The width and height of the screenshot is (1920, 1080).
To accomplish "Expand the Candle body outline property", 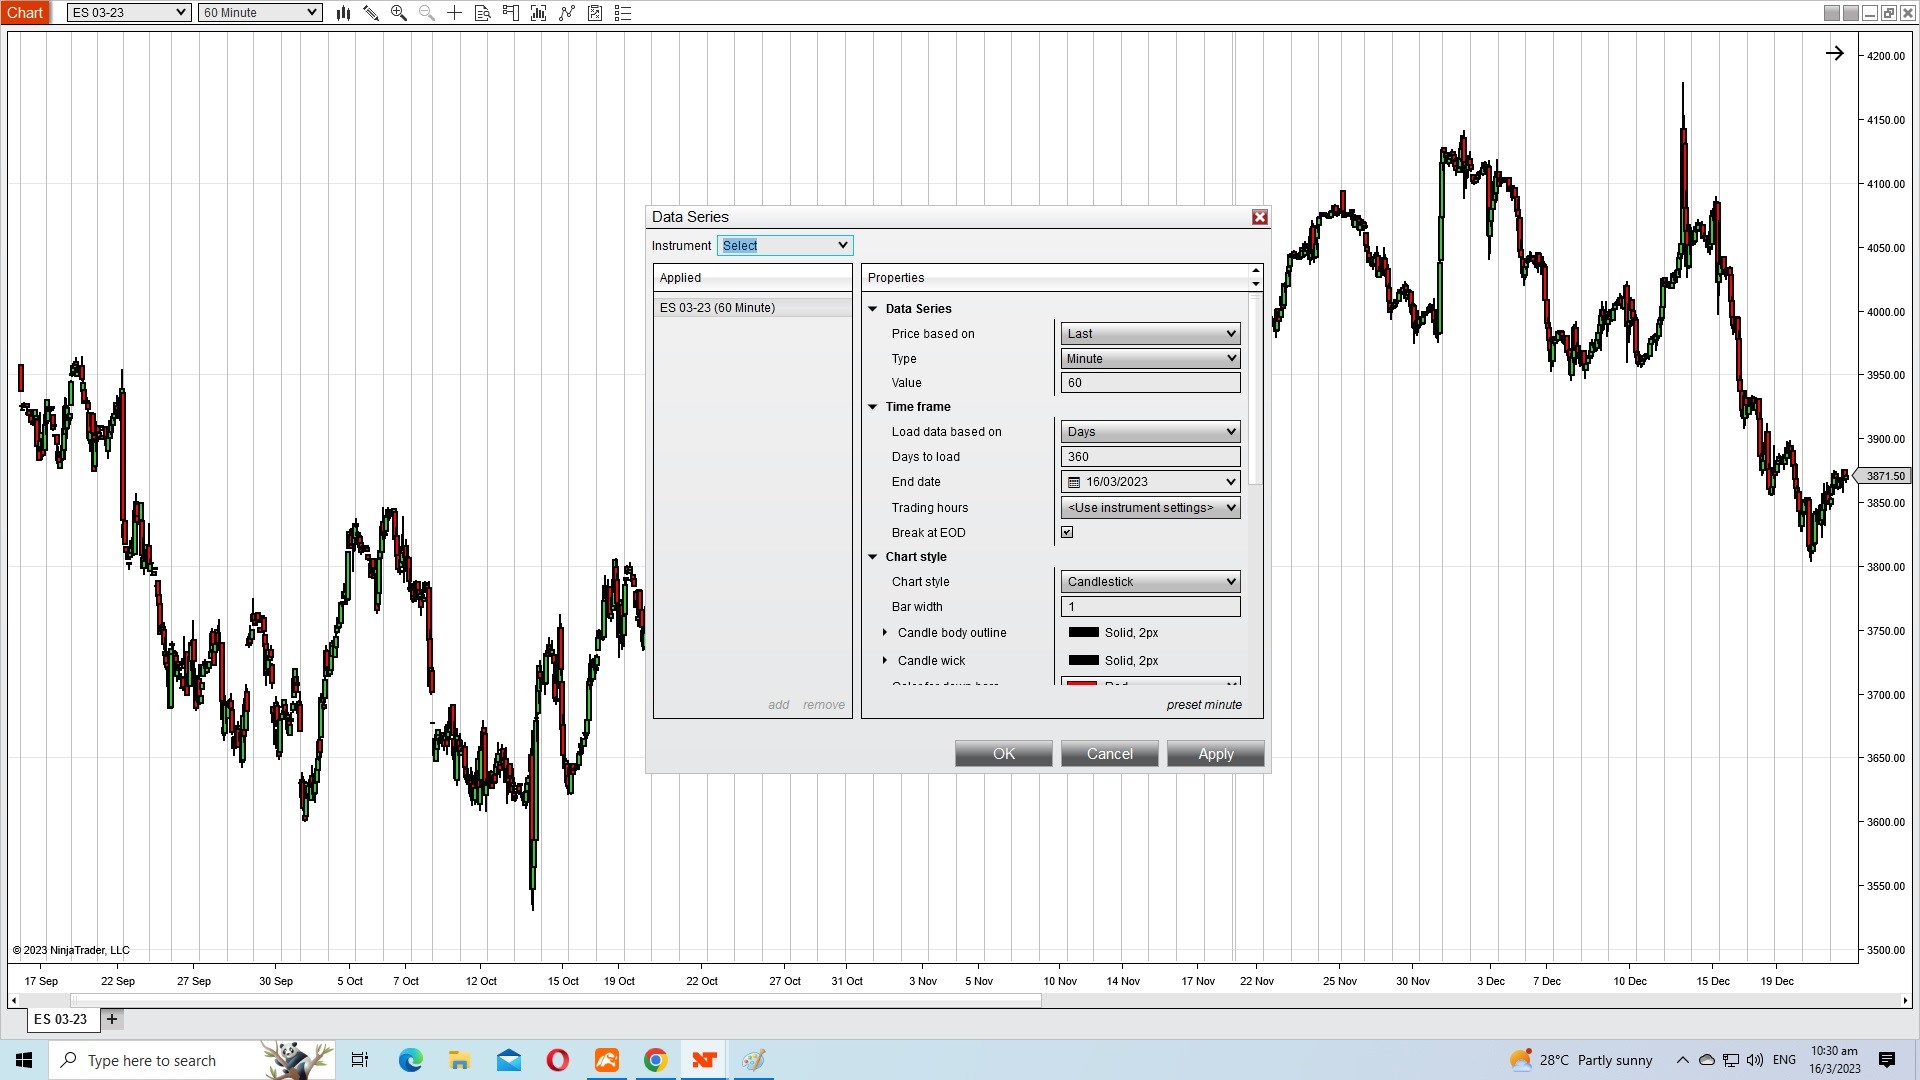I will pyautogui.click(x=885, y=633).
